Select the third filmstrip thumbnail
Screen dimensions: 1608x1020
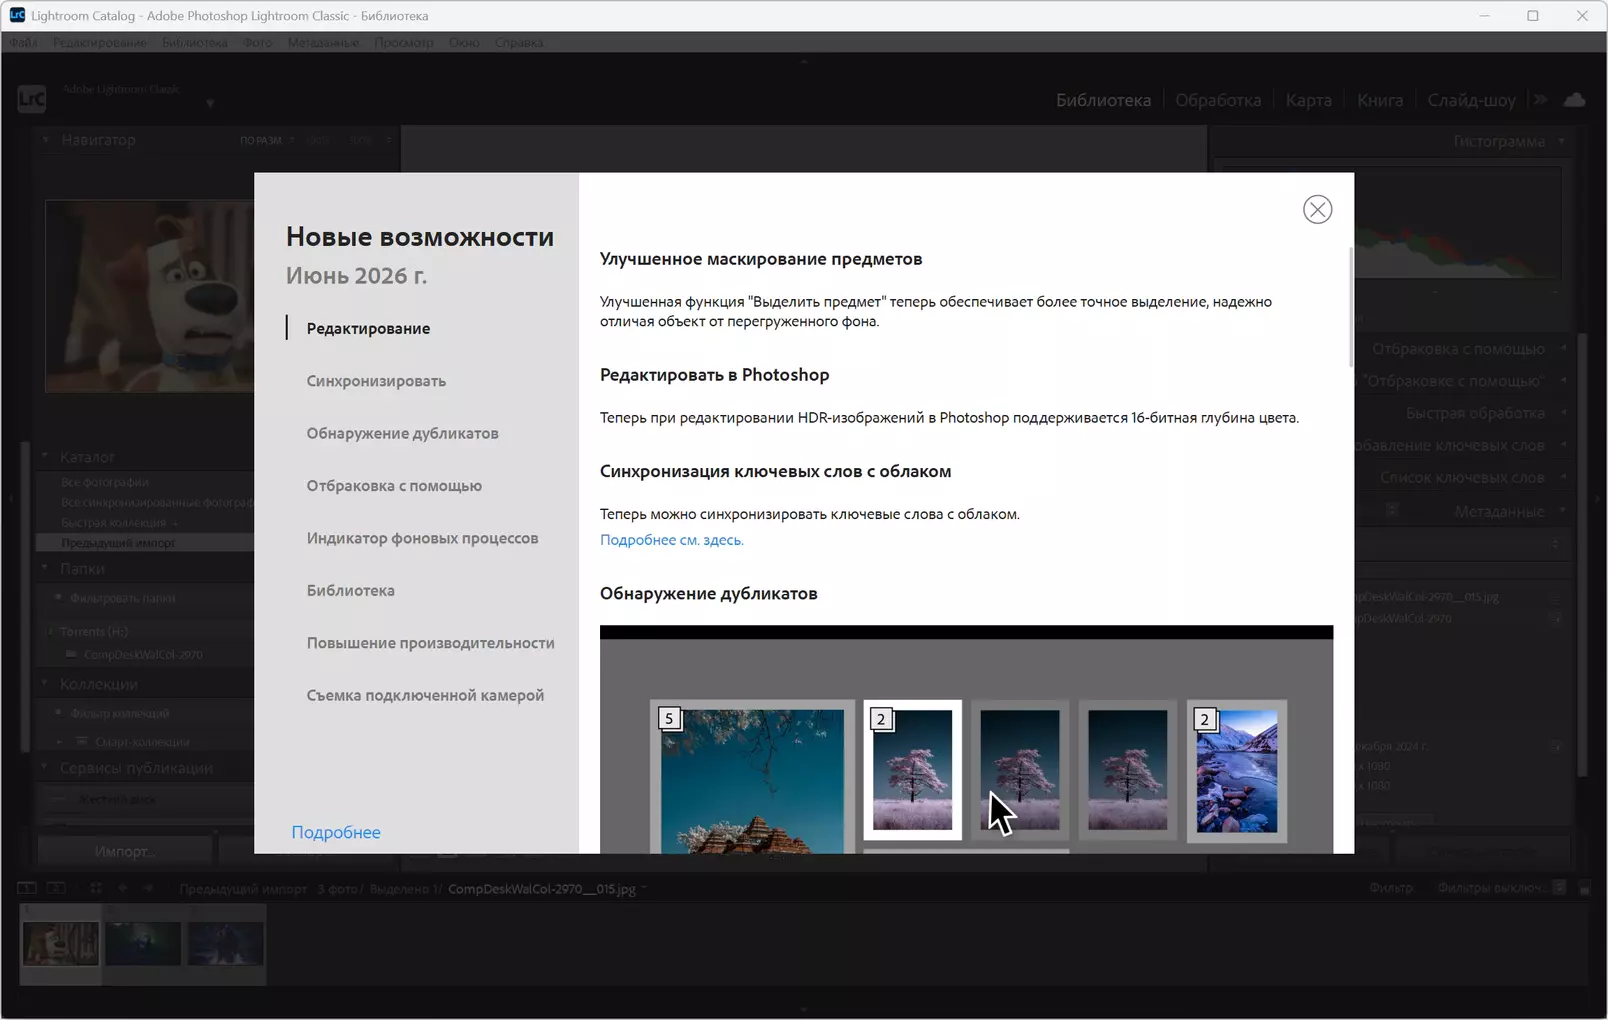click(x=226, y=944)
